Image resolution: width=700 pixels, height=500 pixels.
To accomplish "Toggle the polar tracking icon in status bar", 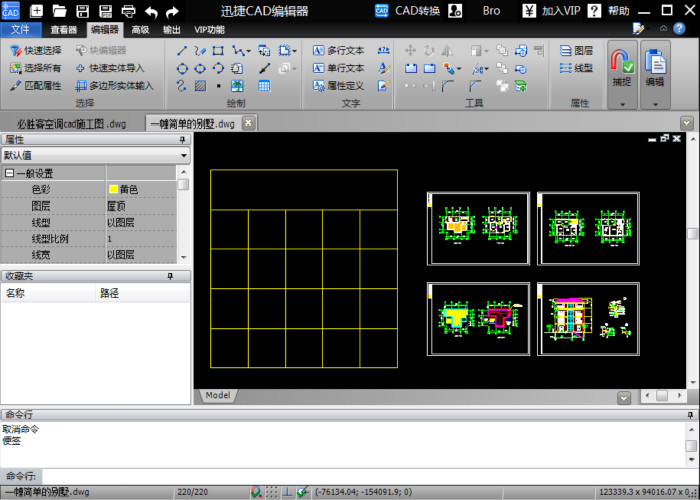I will 303,492.
